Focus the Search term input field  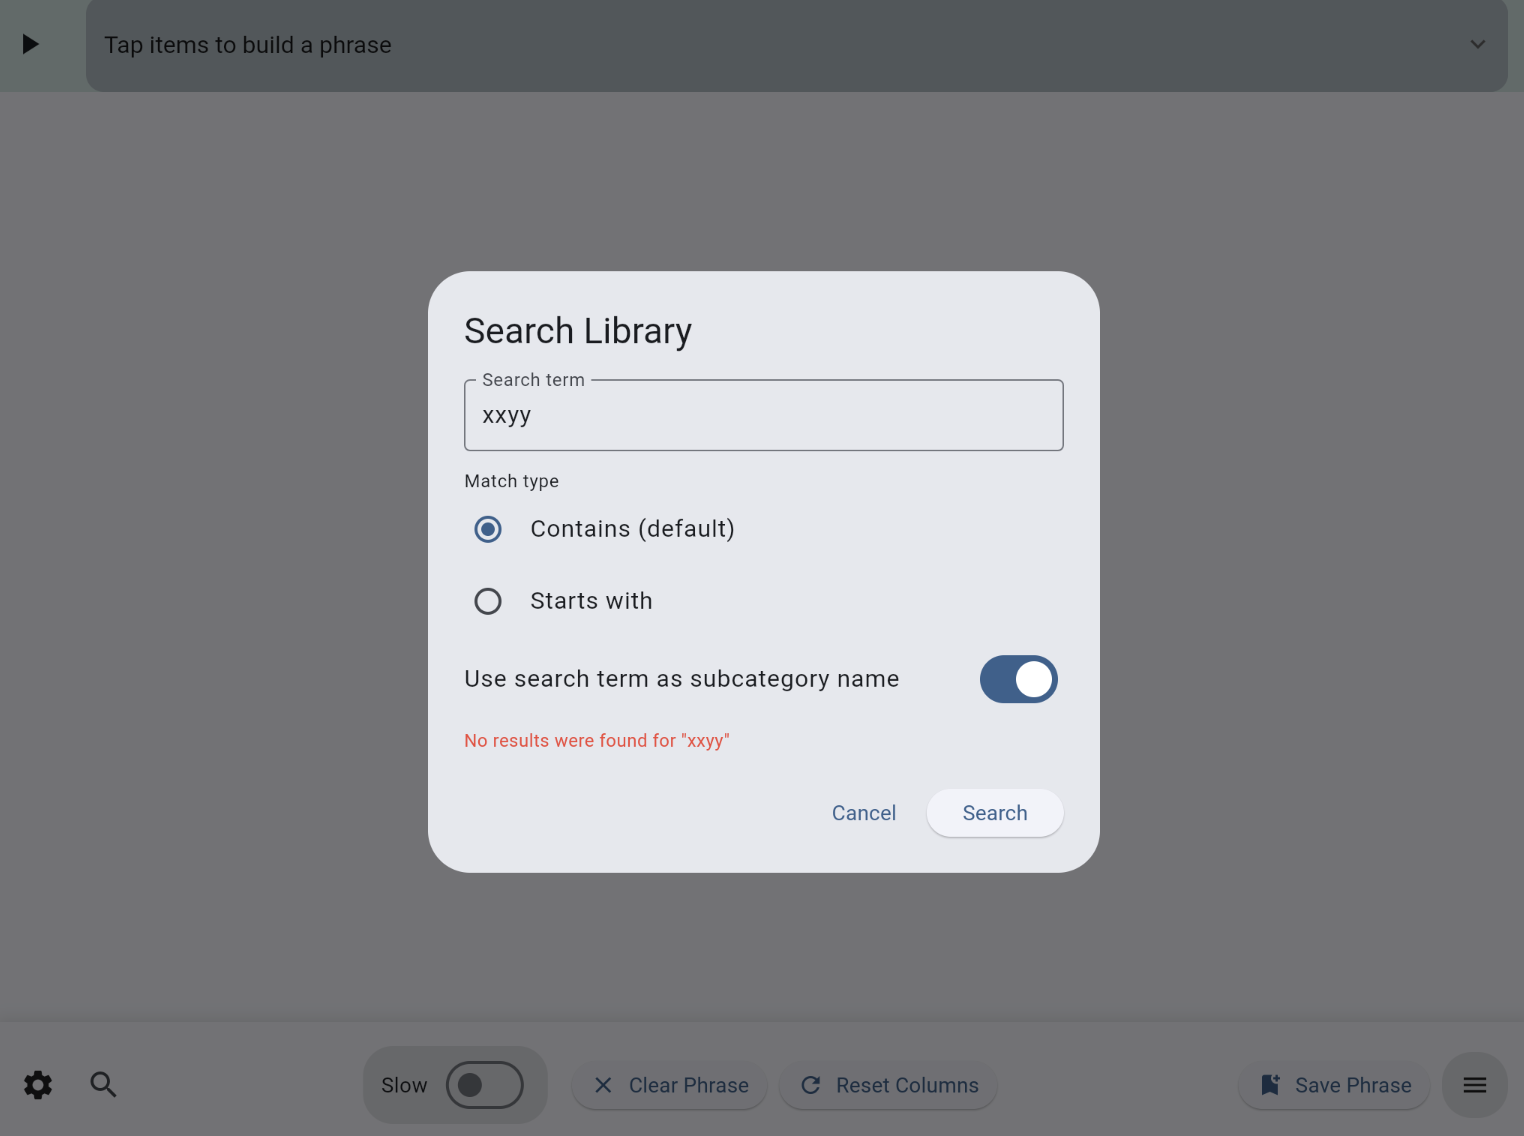tap(763, 416)
